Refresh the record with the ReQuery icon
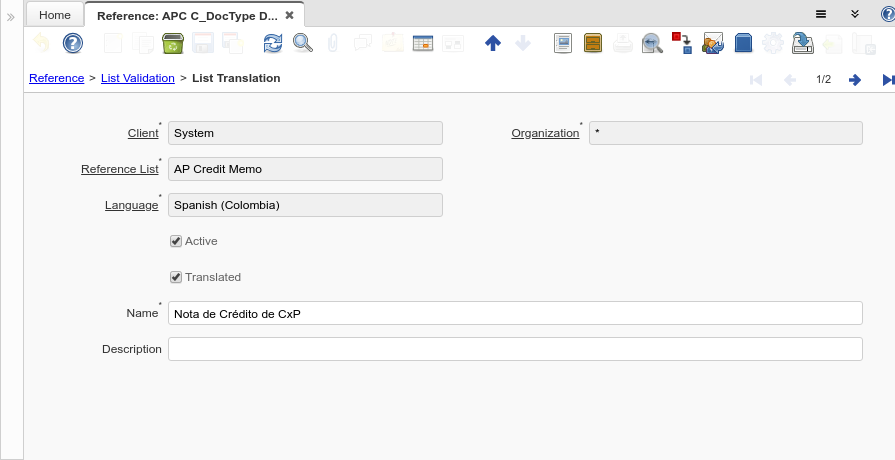Screen dimensions: 895x460 (x=273, y=43)
